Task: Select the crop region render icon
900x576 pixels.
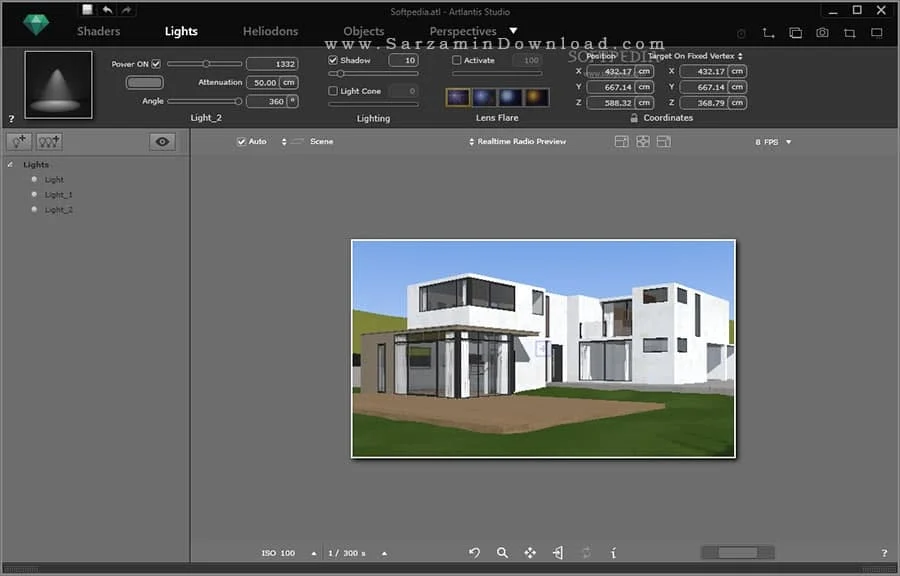Action: point(849,33)
